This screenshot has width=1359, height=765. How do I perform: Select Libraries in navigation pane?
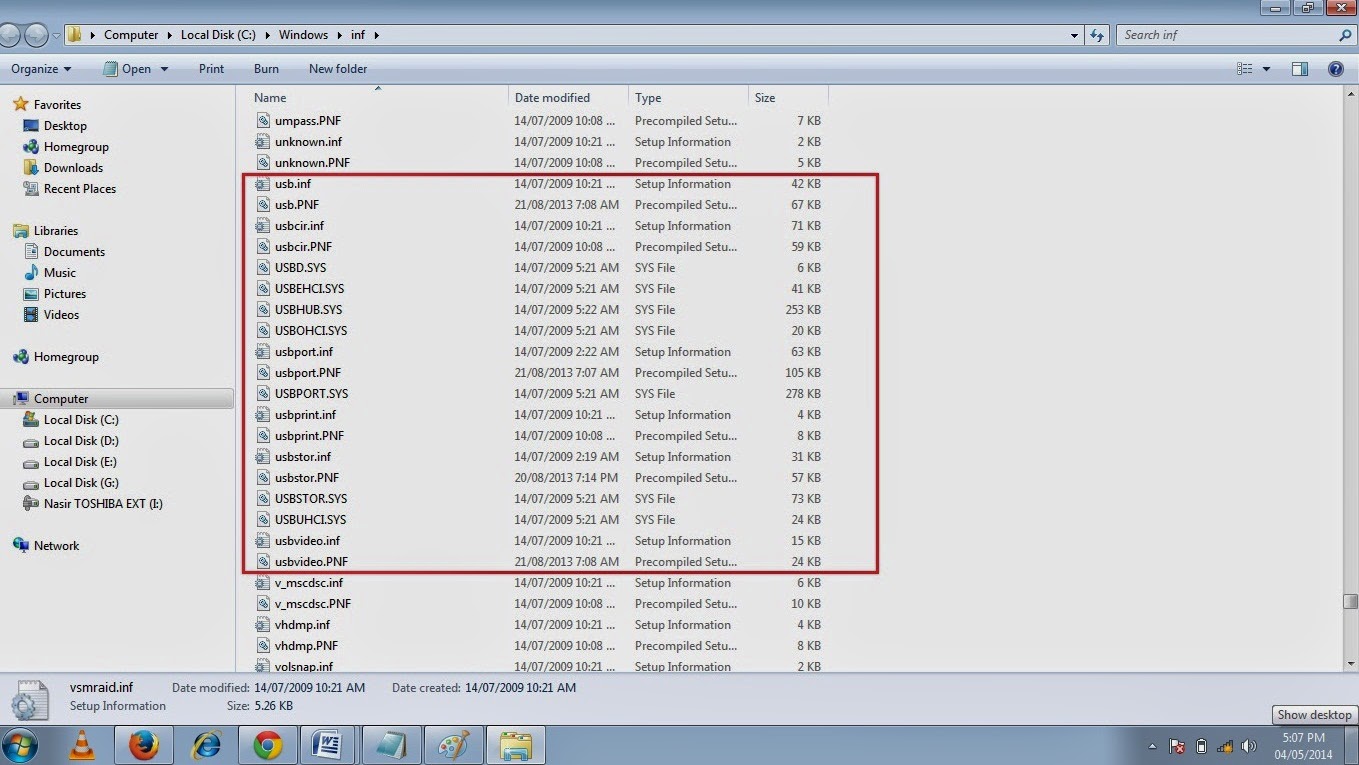coord(55,231)
